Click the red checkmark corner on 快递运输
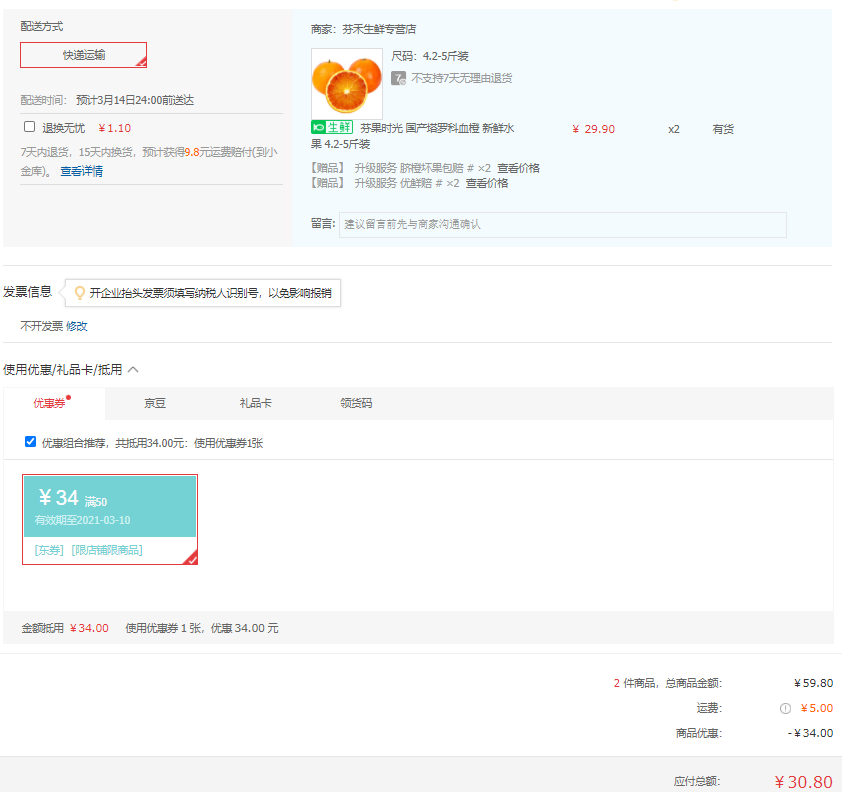The height and width of the screenshot is (792, 842). tap(141, 62)
